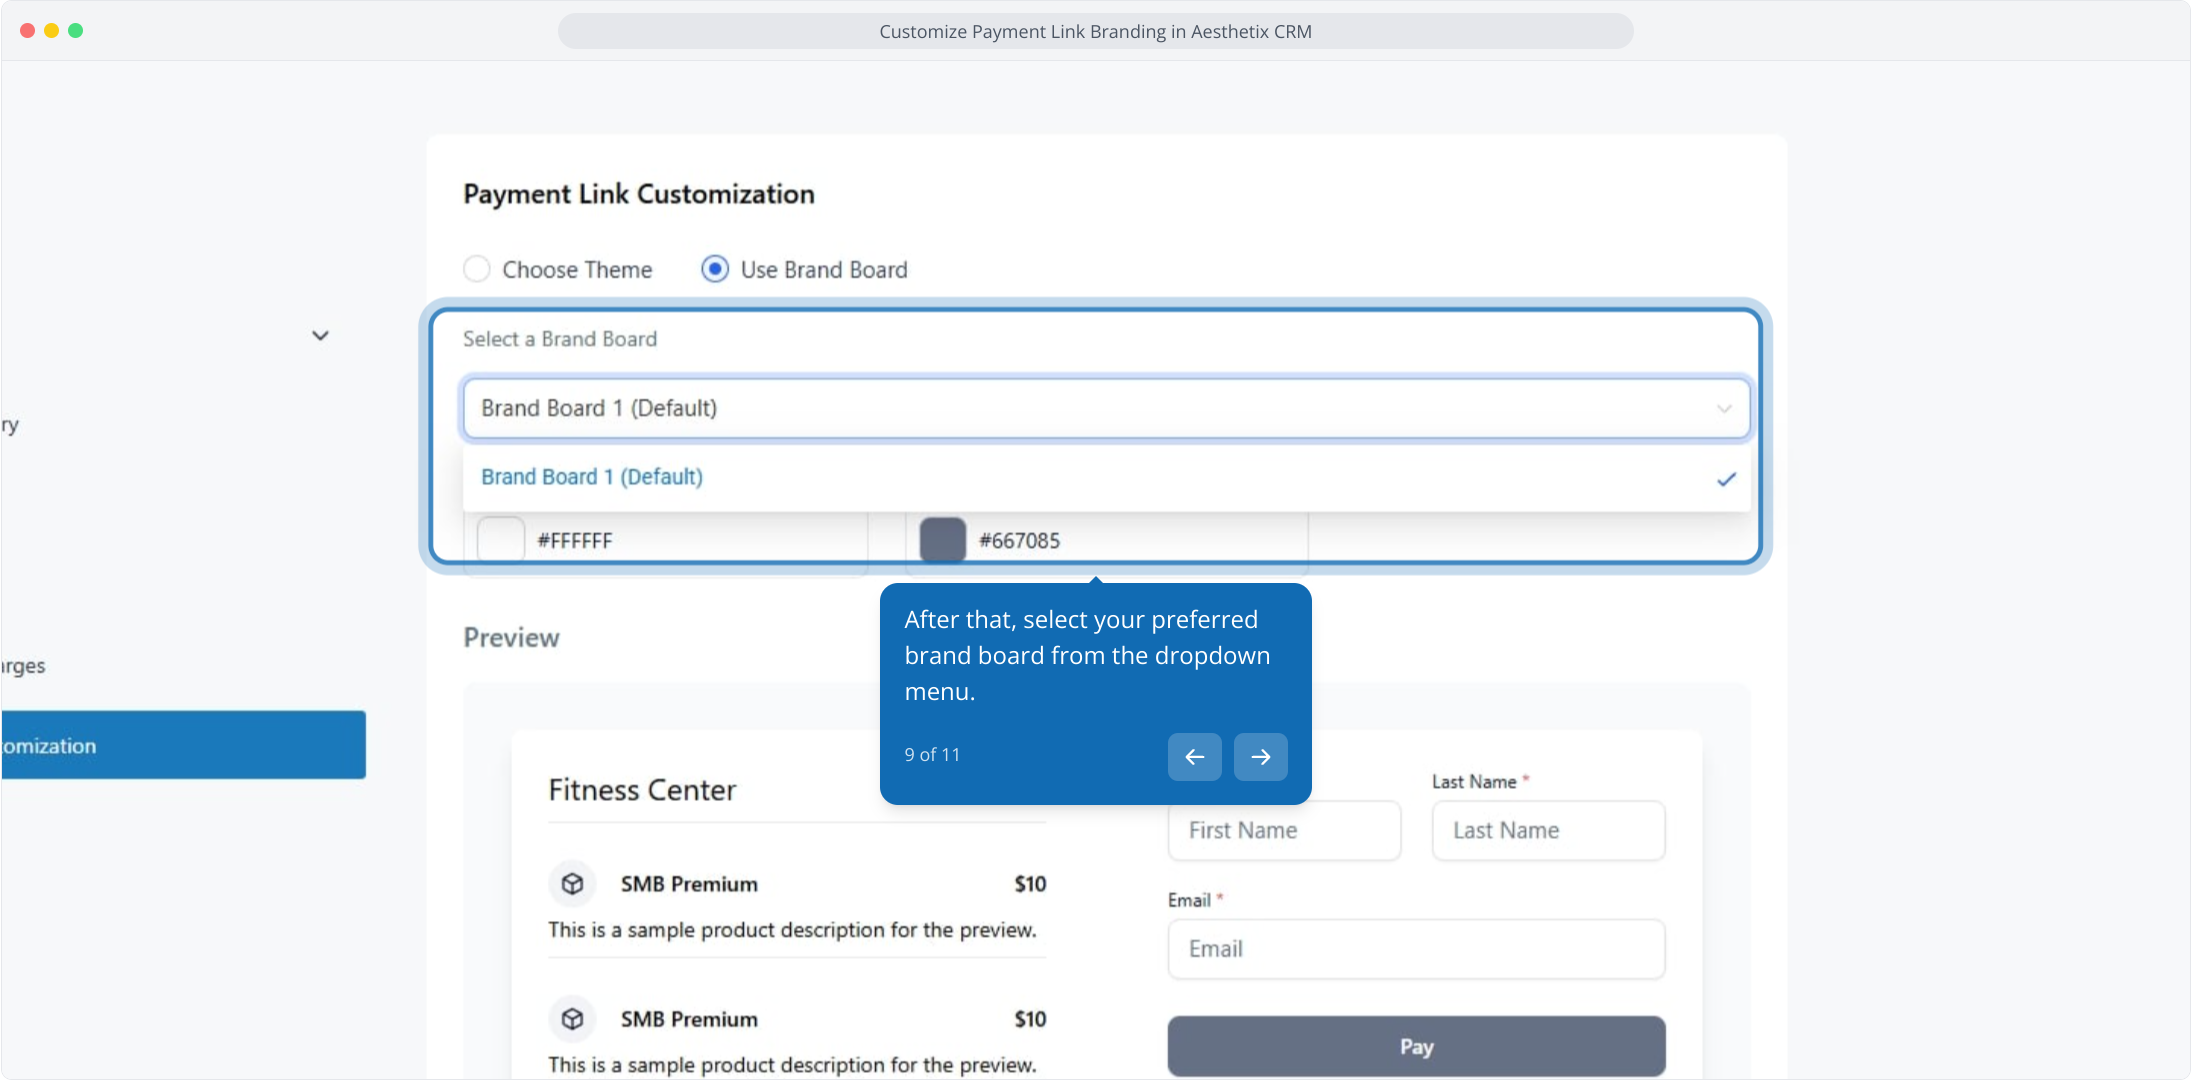2192x1080 pixels.
Task: Click the previous step arrow in tooltip
Action: pyautogui.click(x=1194, y=757)
